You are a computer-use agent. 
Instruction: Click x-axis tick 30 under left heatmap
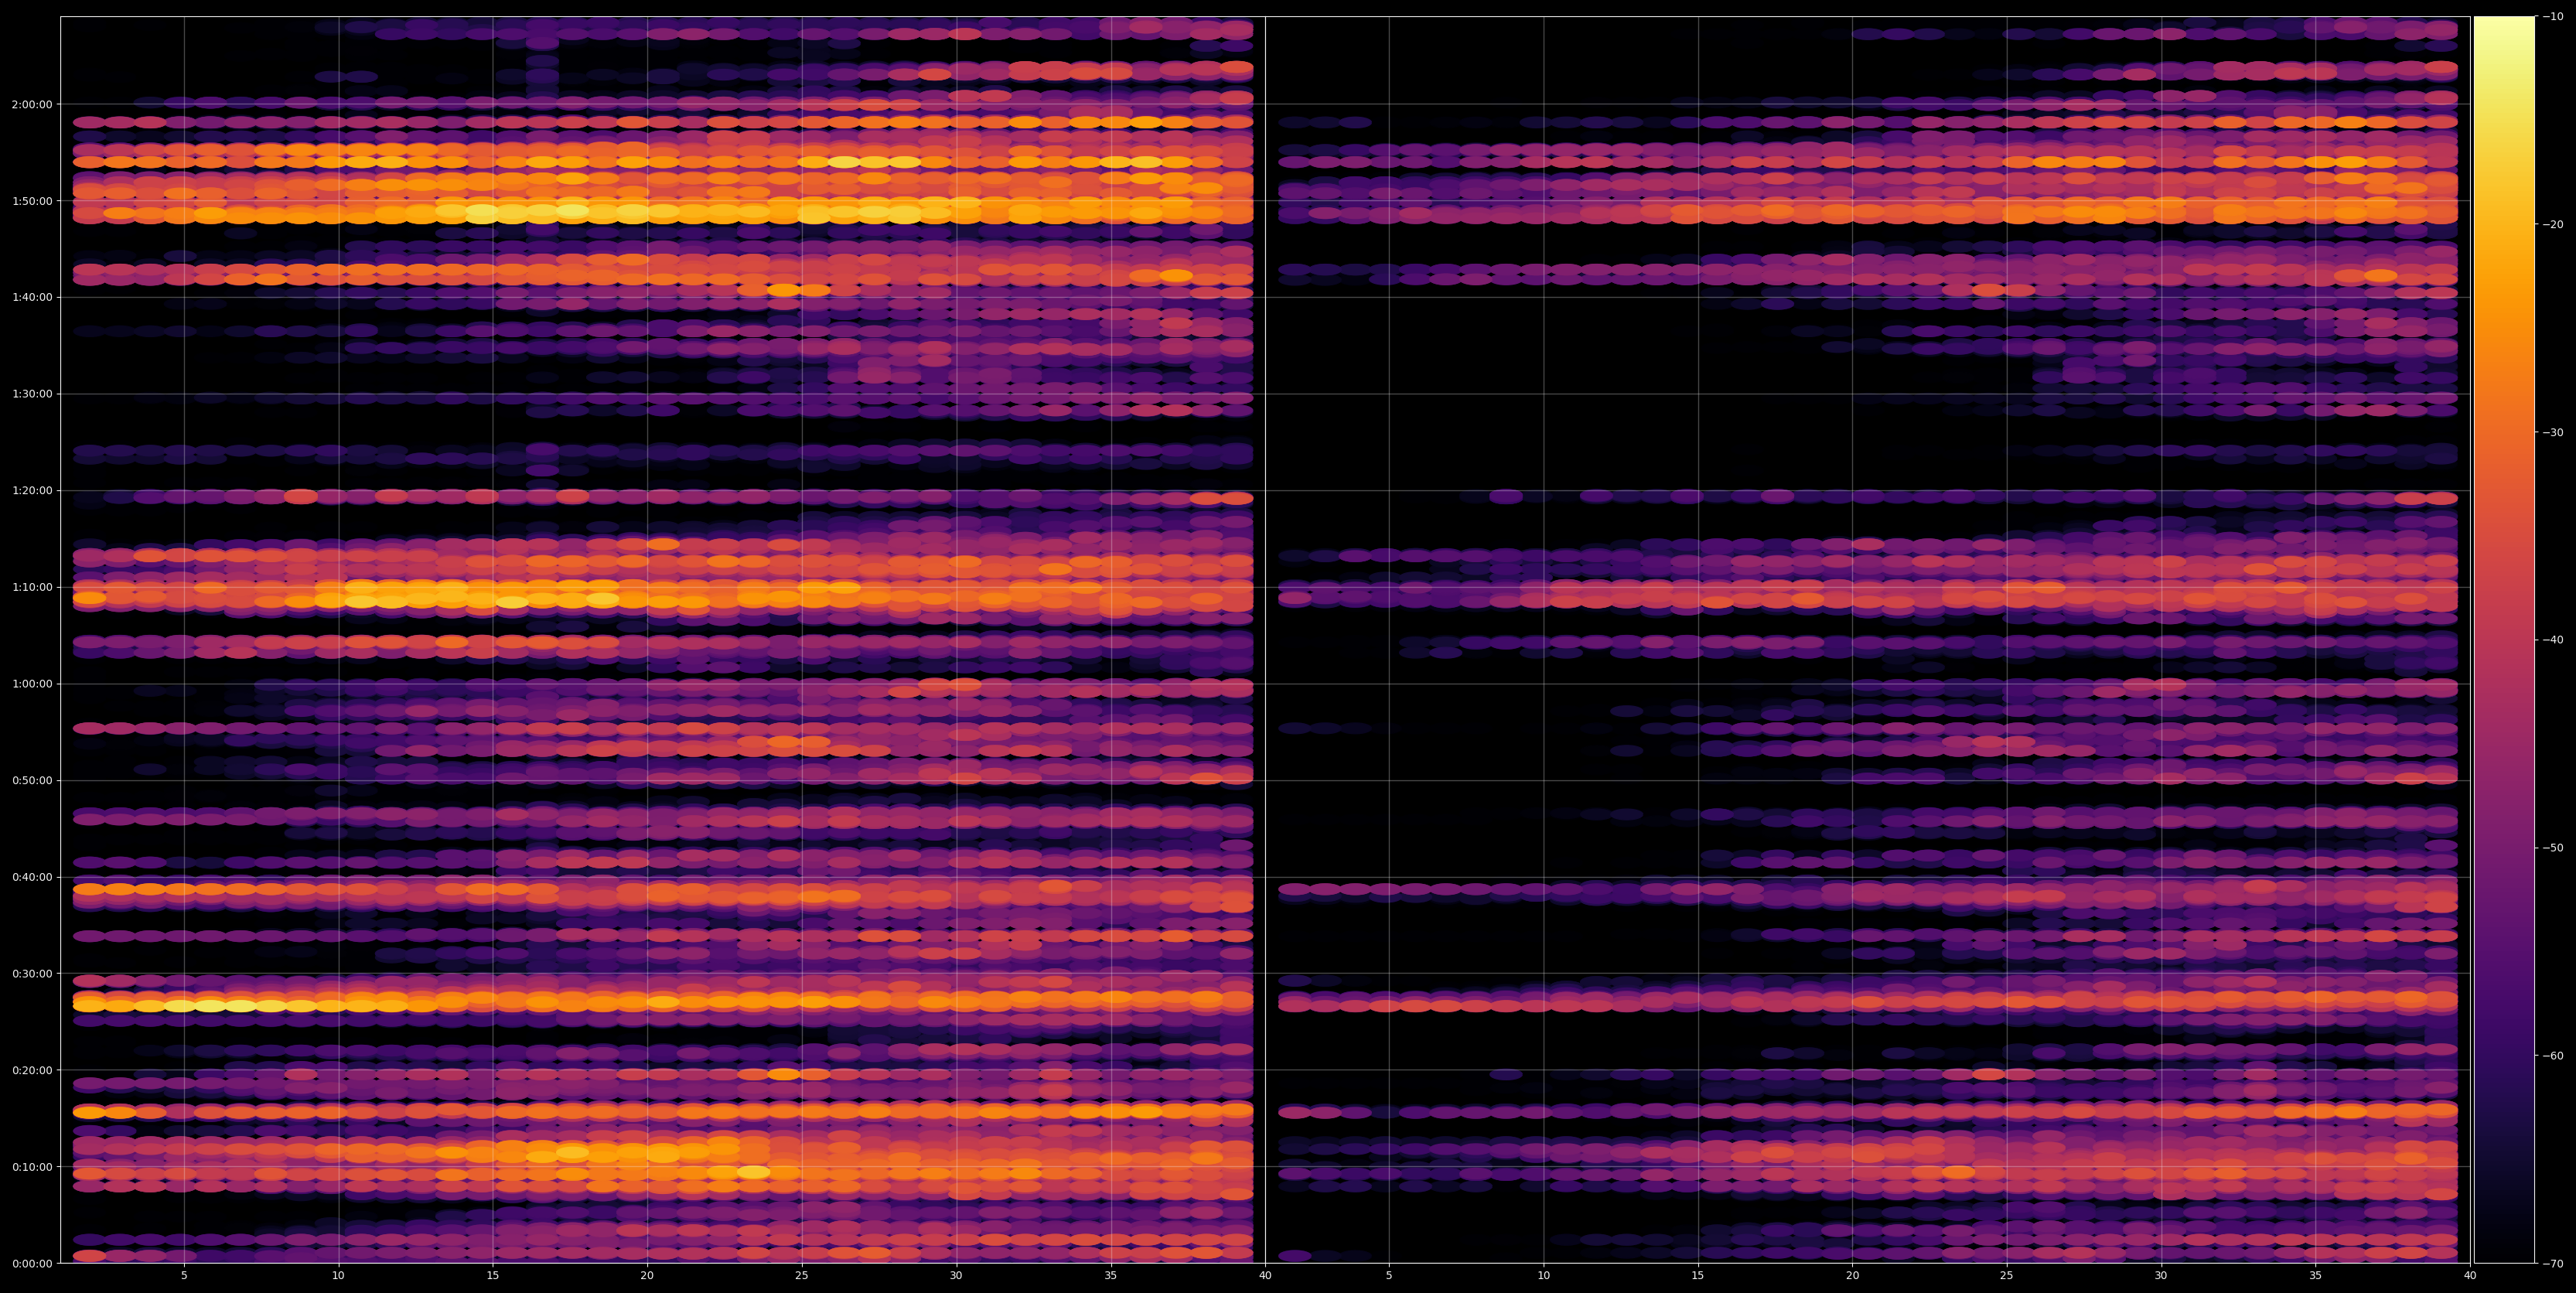[956, 1276]
